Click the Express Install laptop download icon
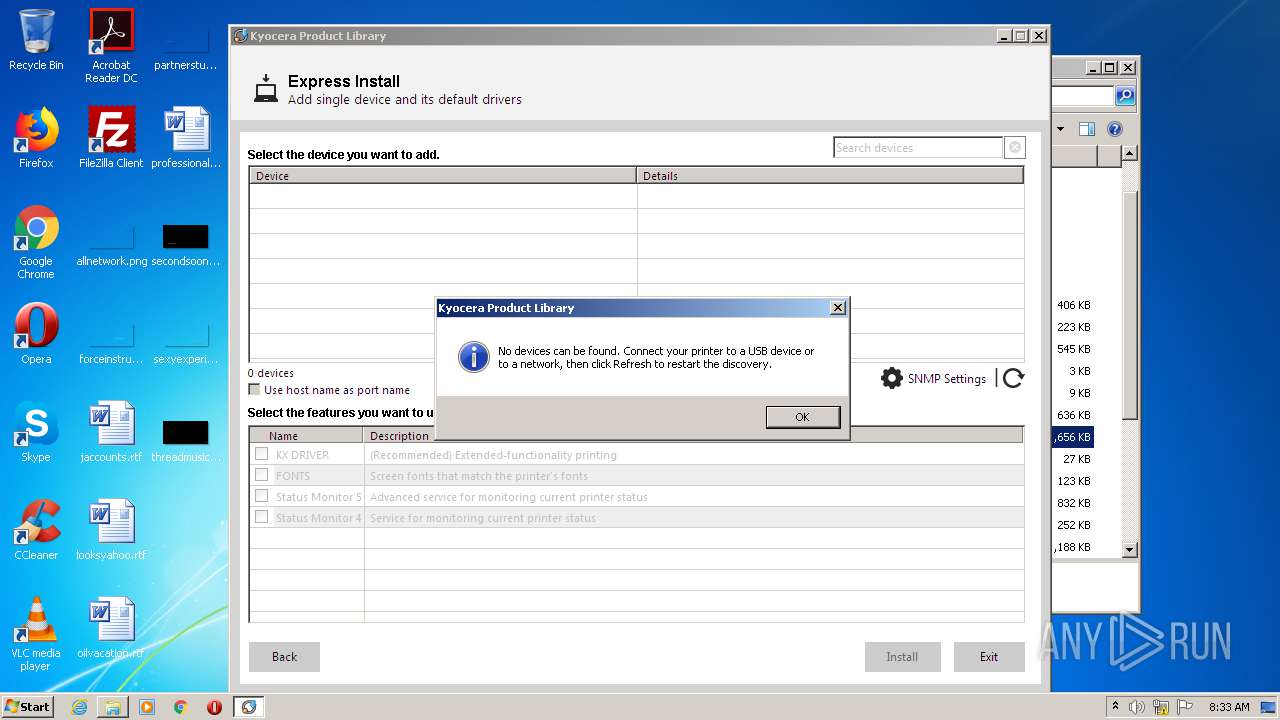Image resolution: width=1280 pixels, height=720 pixels. pyautogui.click(x=265, y=89)
